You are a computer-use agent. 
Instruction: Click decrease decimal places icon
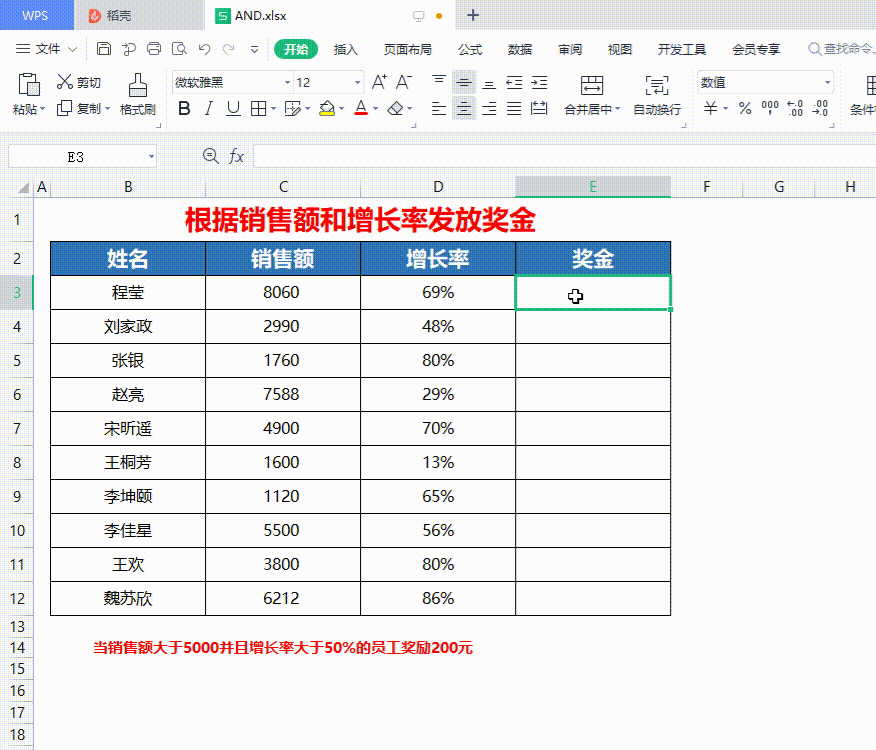point(820,108)
